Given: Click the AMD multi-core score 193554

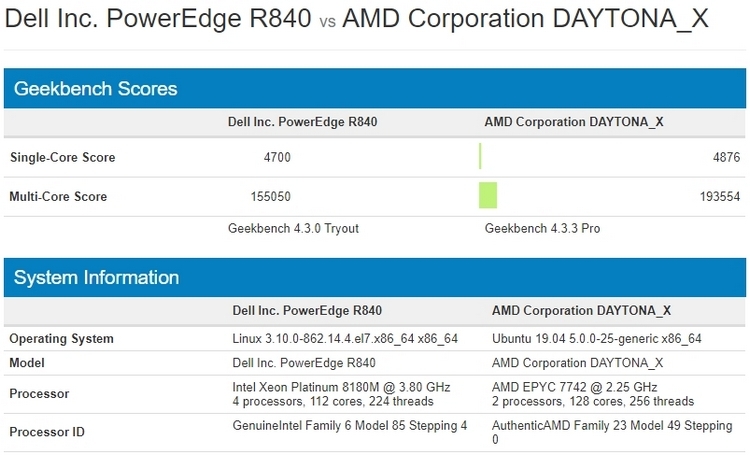Looking at the screenshot, I should pyautogui.click(x=720, y=197).
